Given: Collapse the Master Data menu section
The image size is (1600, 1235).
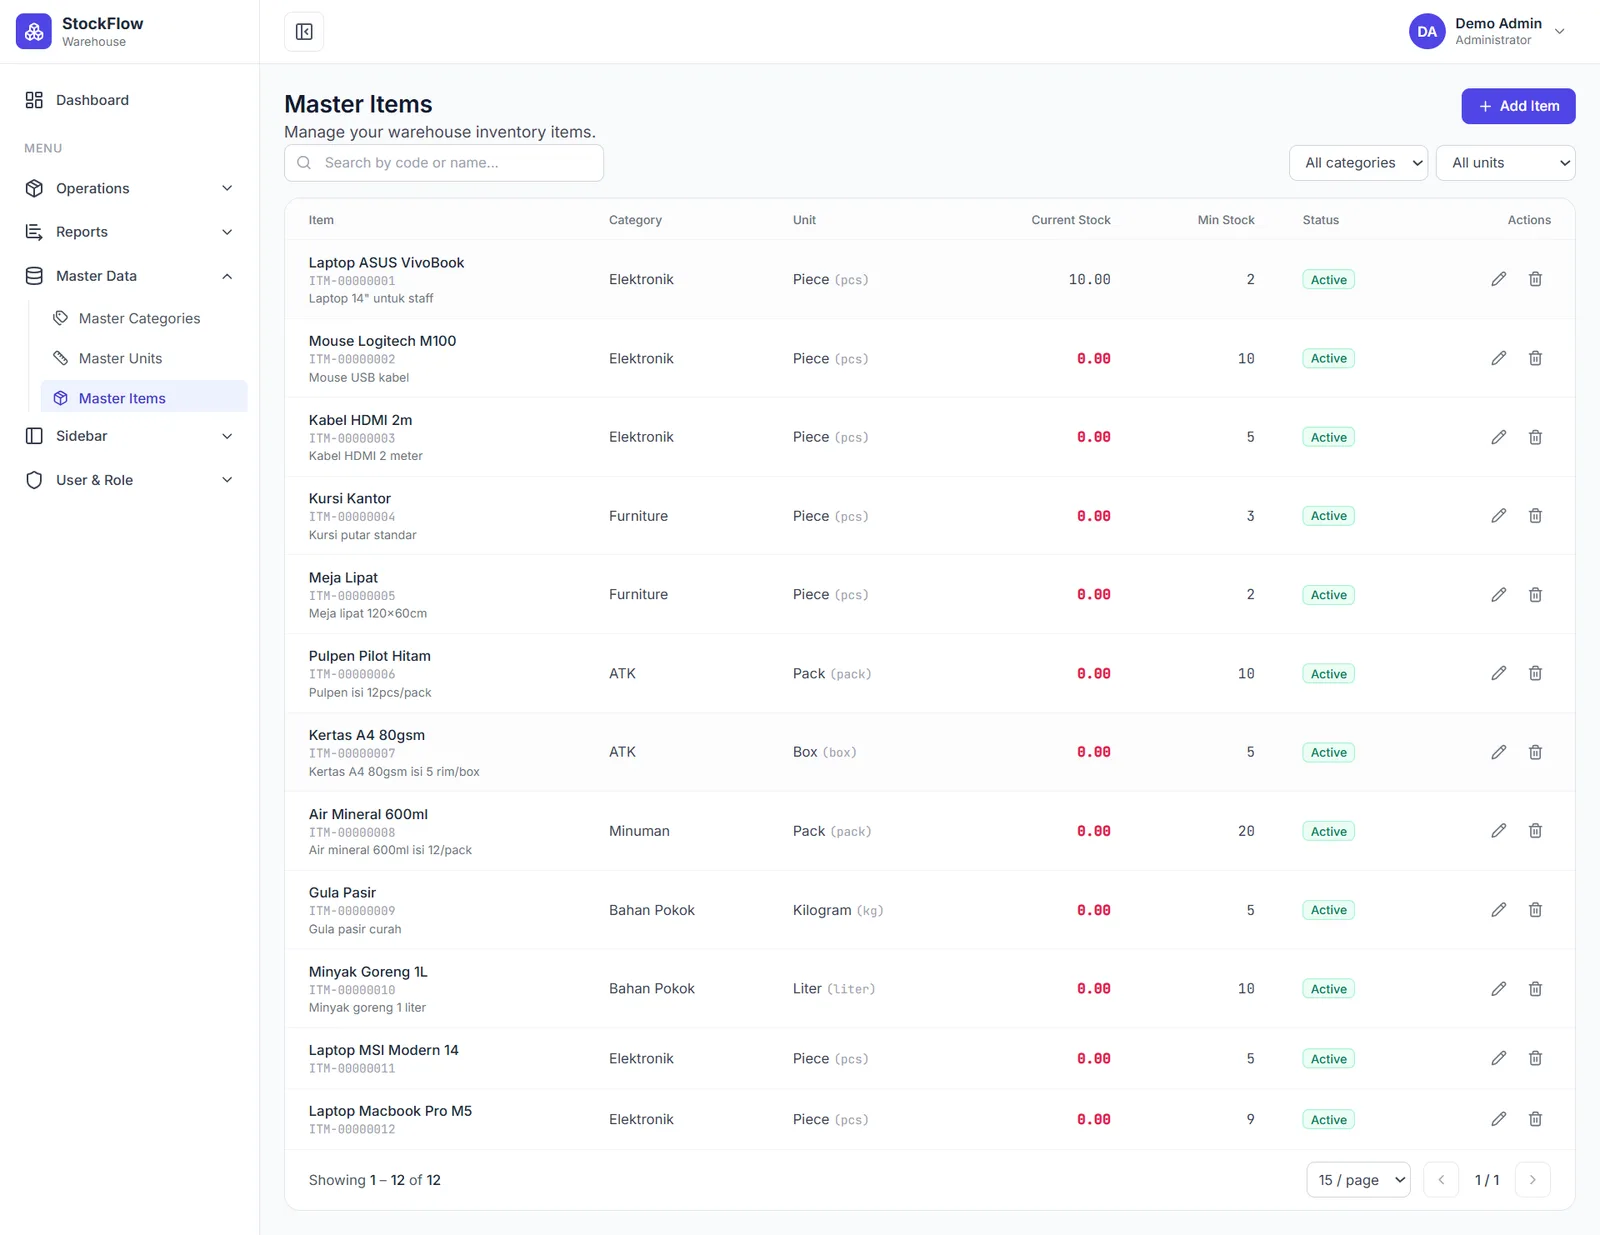Looking at the screenshot, I should coord(130,276).
